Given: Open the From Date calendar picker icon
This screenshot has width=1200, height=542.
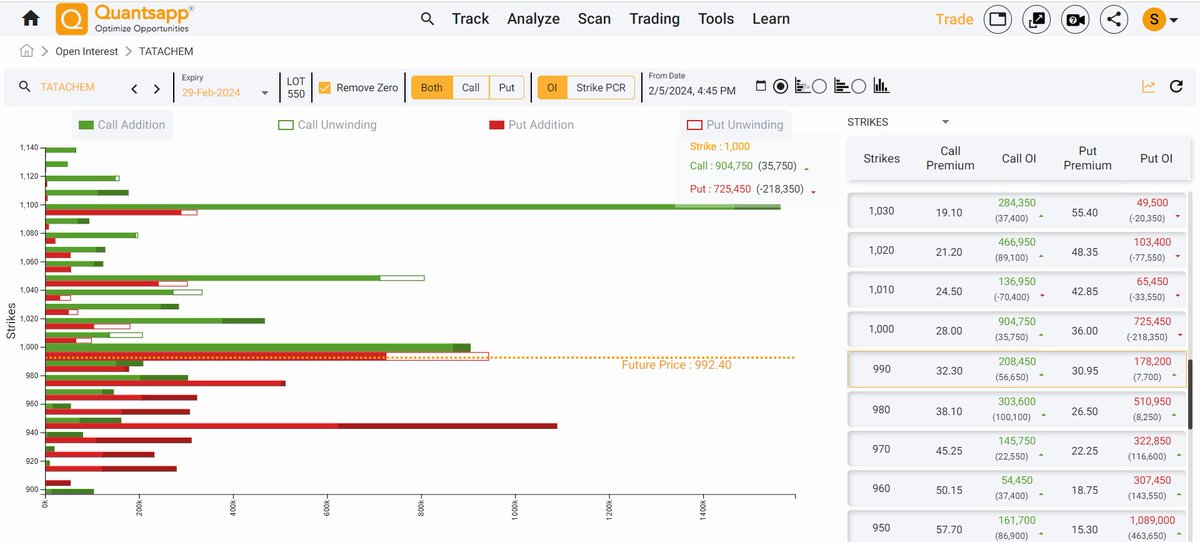Looking at the screenshot, I should point(761,87).
